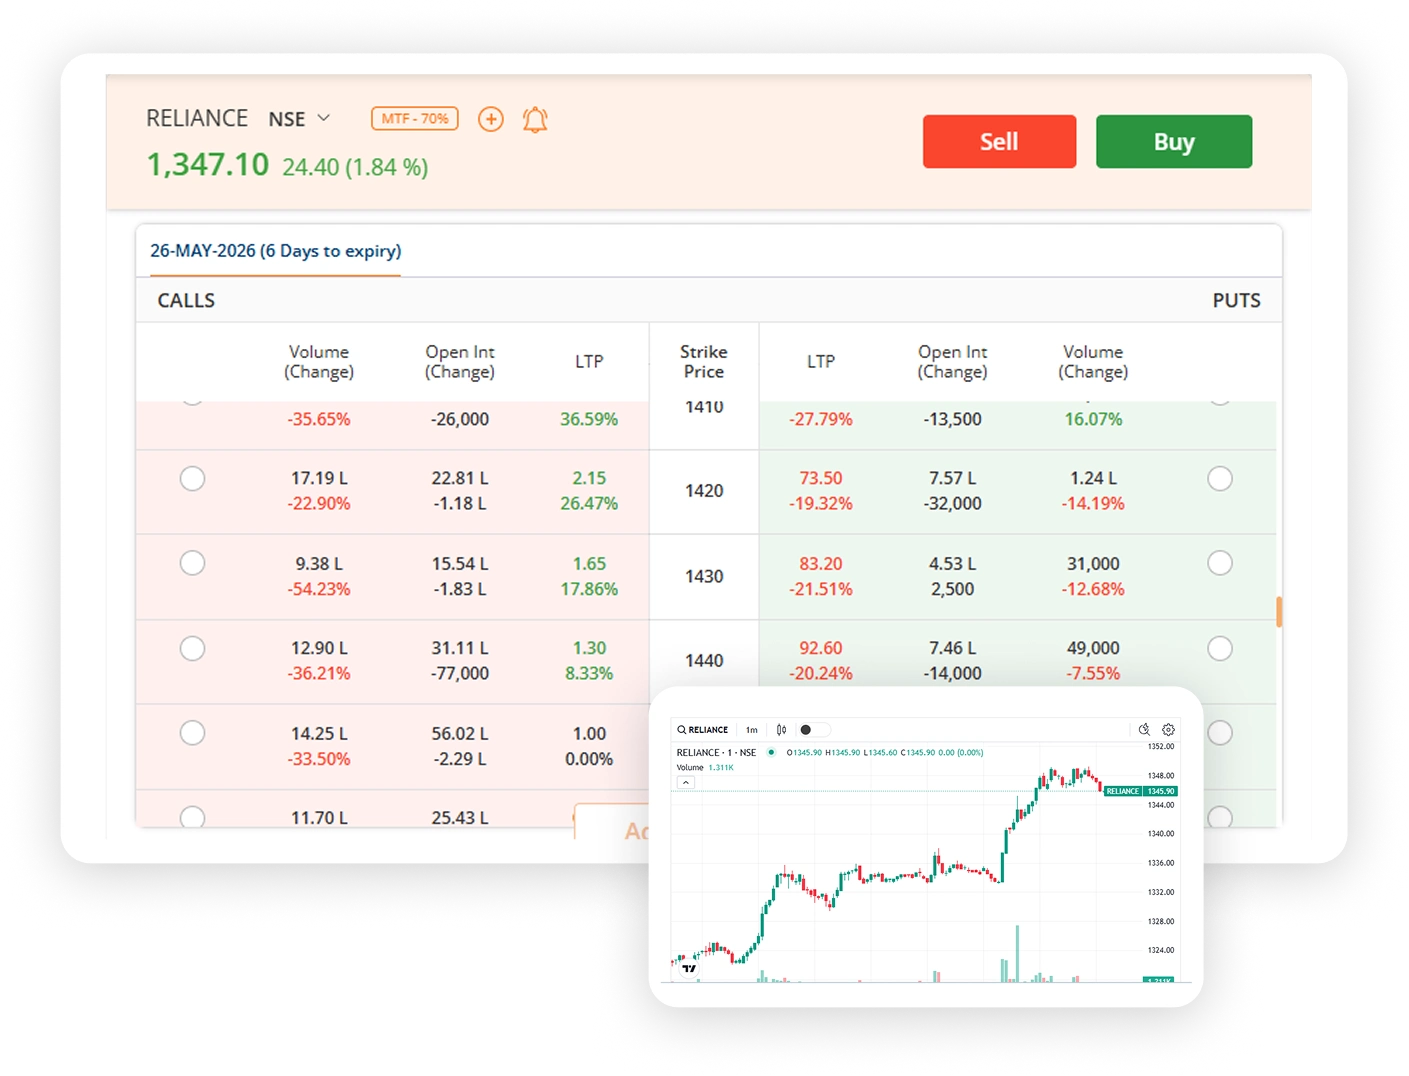
Task: Toggle the switch in chart toolbar
Action: 814,730
